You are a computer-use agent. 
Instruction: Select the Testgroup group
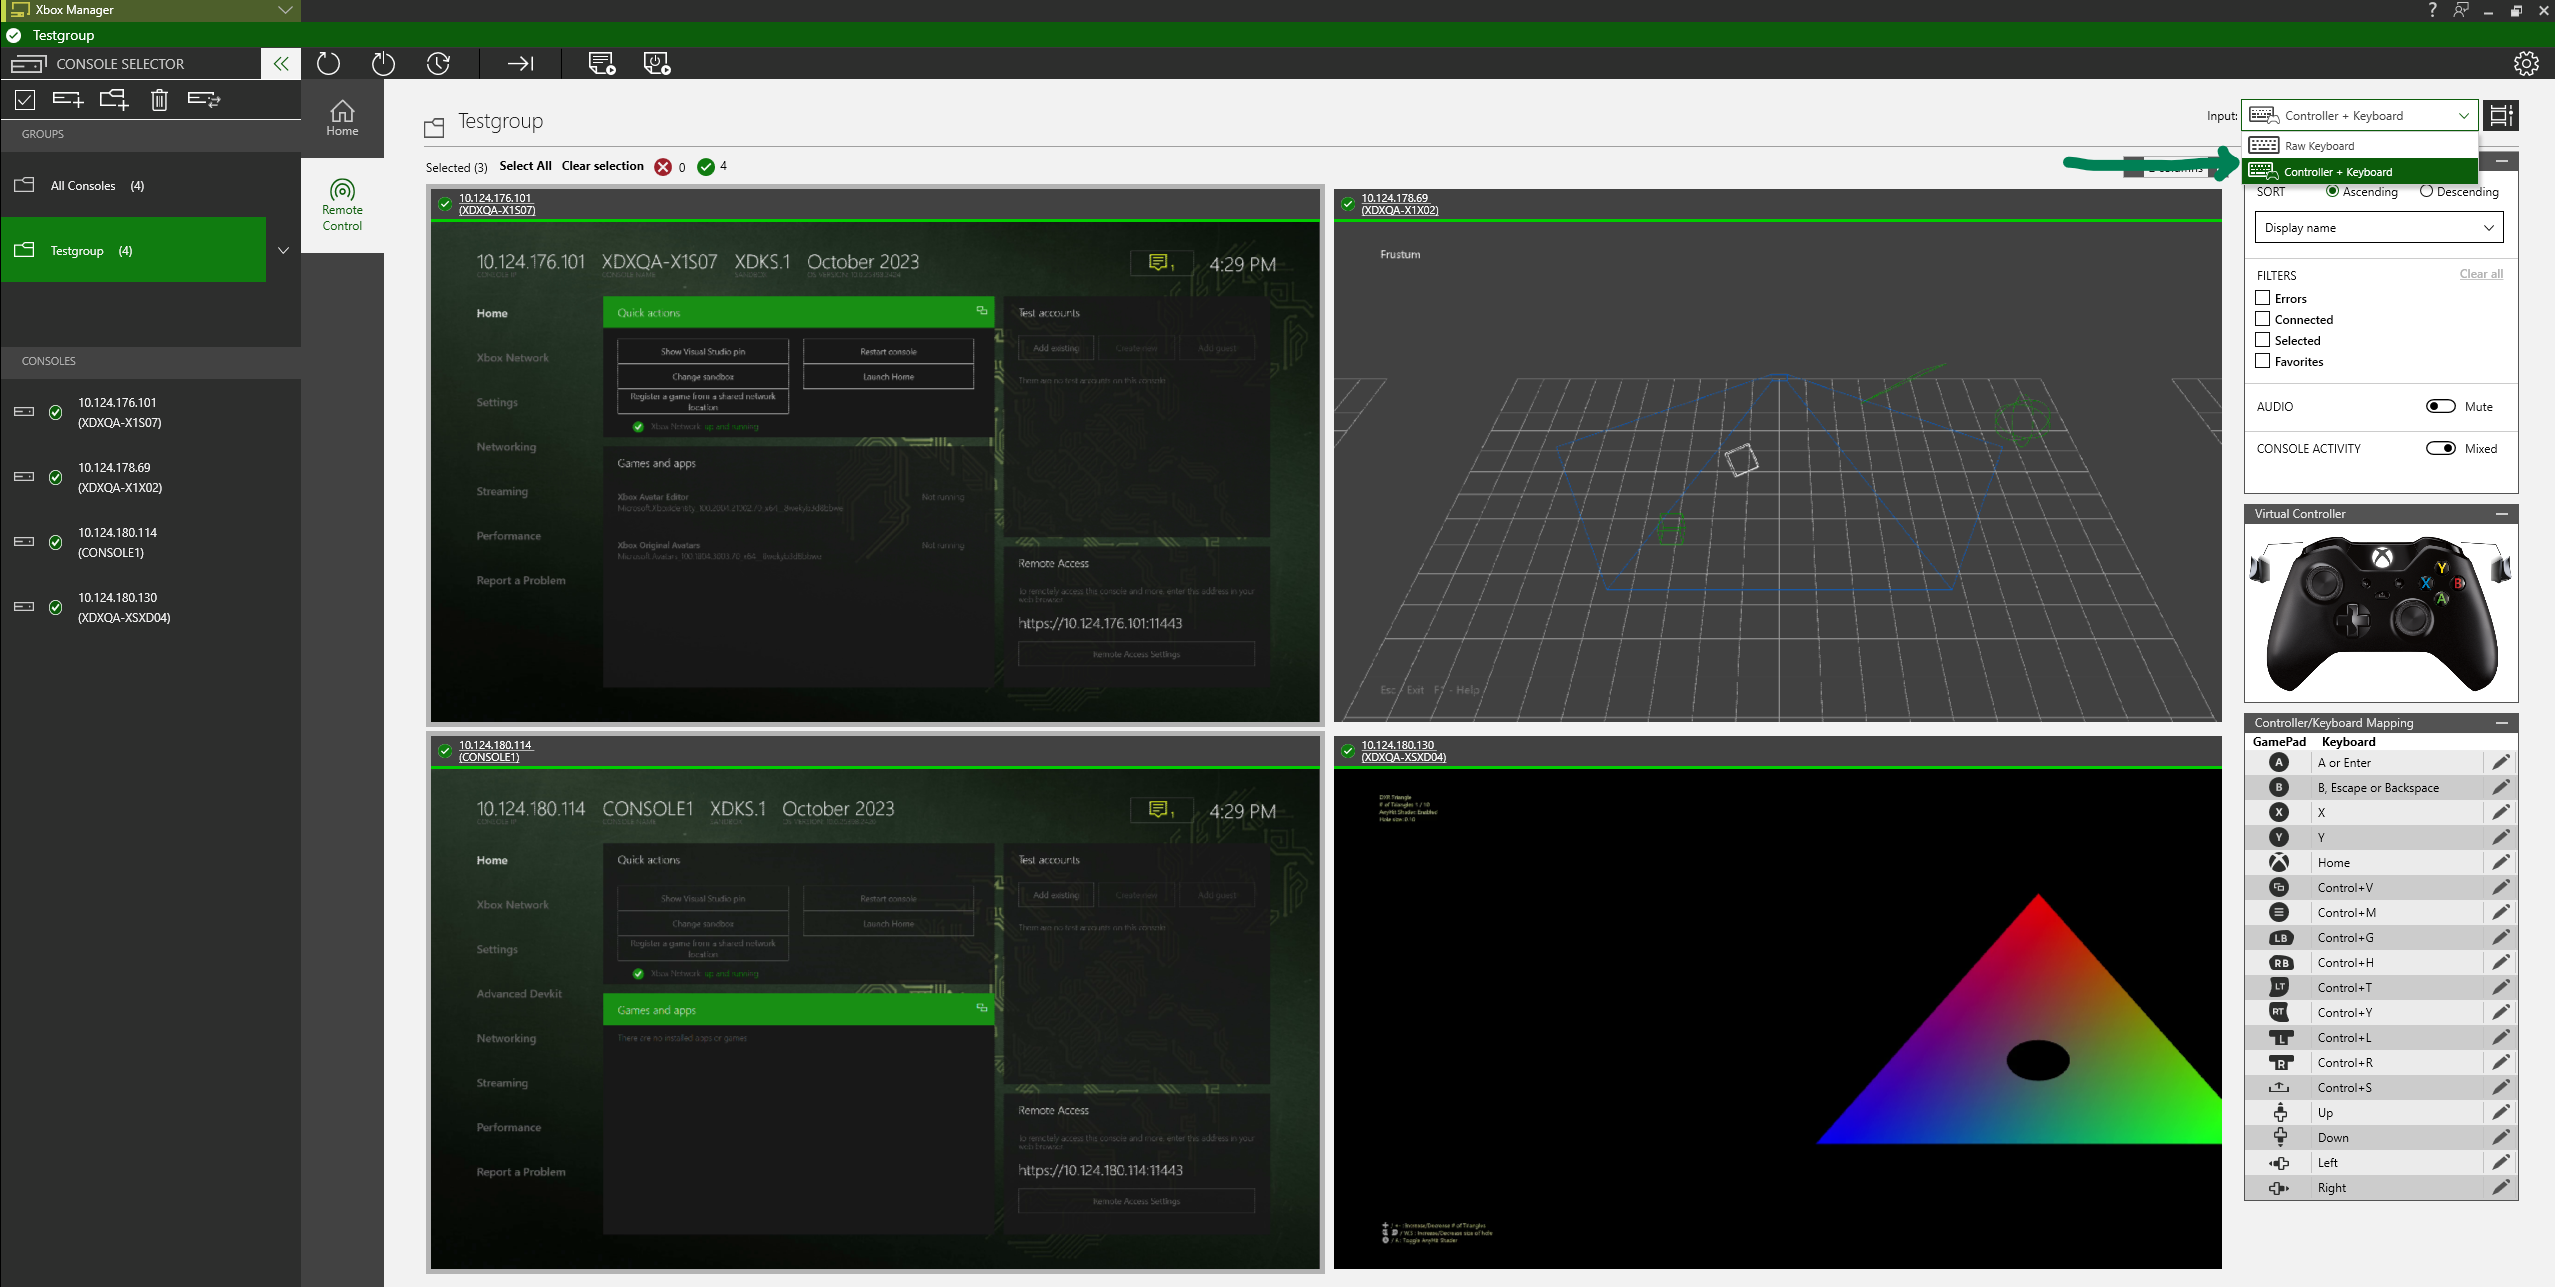pyautogui.click(x=133, y=250)
